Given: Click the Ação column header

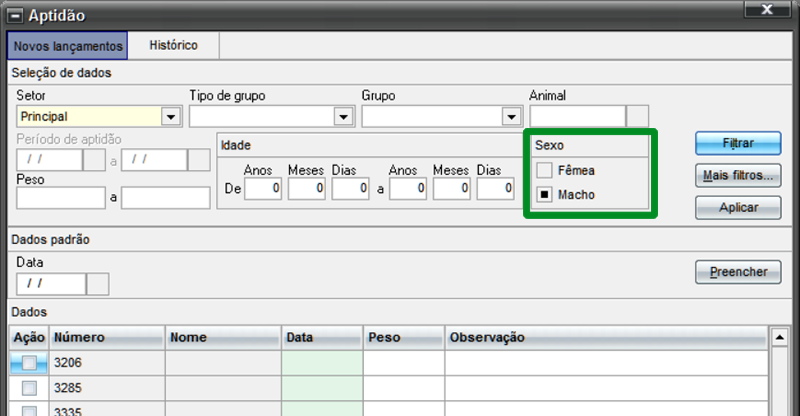Looking at the screenshot, I should coord(29,337).
